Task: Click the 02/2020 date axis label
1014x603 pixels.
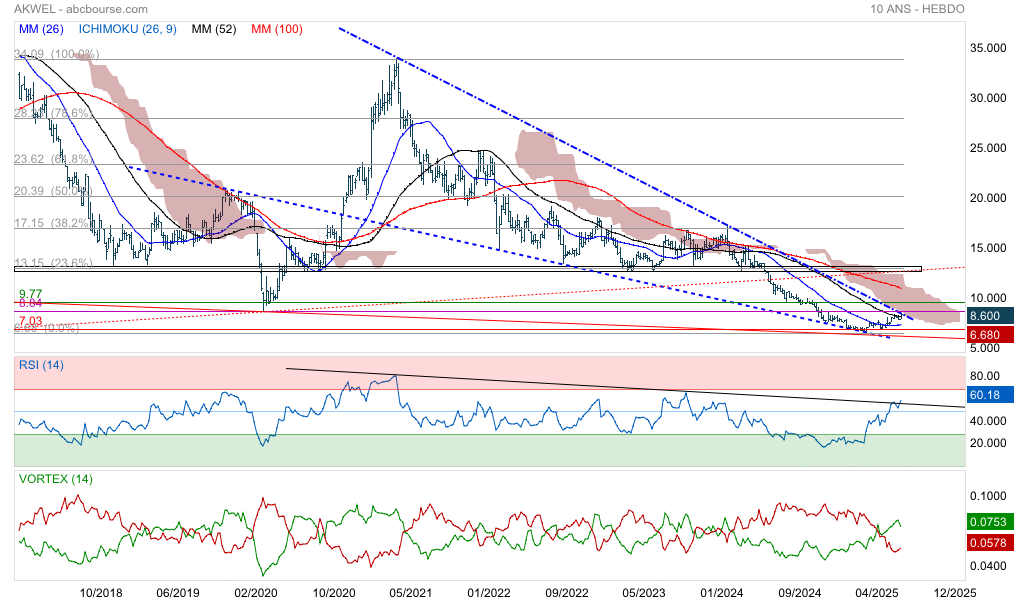Action: (x=255, y=593)
